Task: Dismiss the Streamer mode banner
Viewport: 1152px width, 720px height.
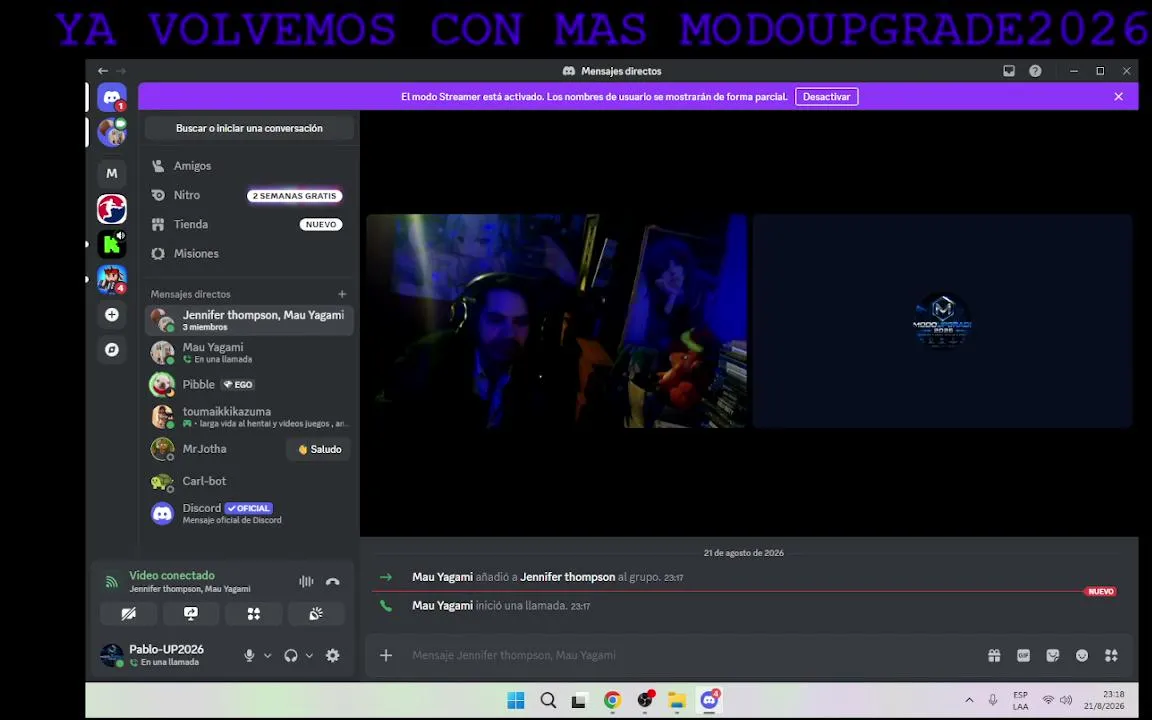Action: 1118,96
